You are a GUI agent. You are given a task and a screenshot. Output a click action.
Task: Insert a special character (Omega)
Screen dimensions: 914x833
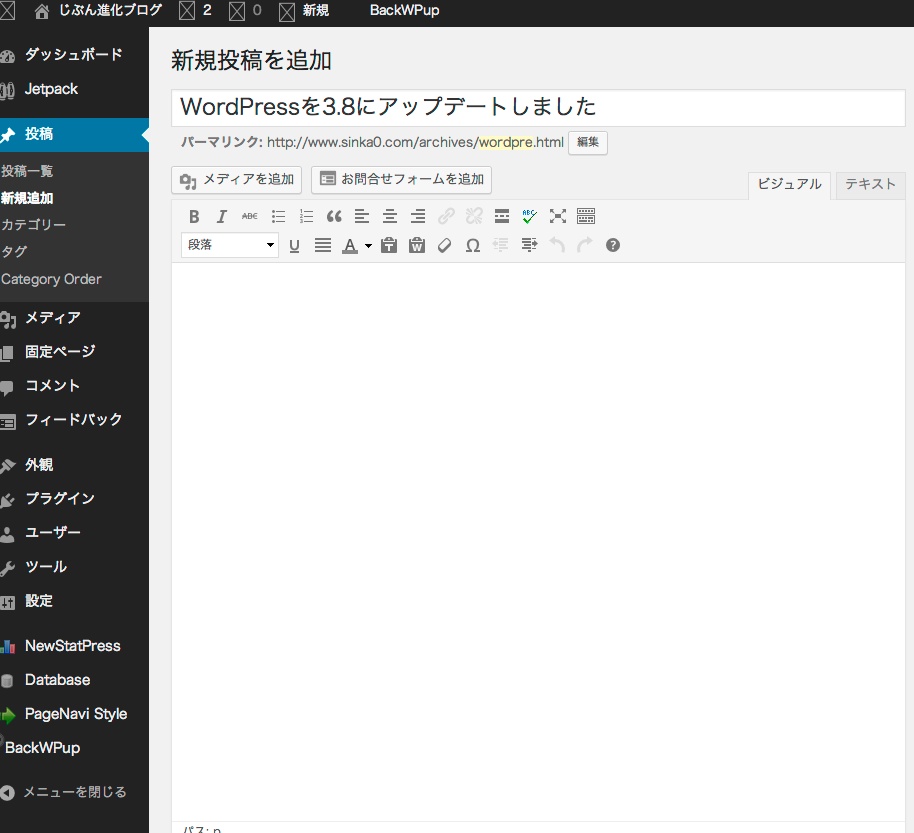(473, 245)
